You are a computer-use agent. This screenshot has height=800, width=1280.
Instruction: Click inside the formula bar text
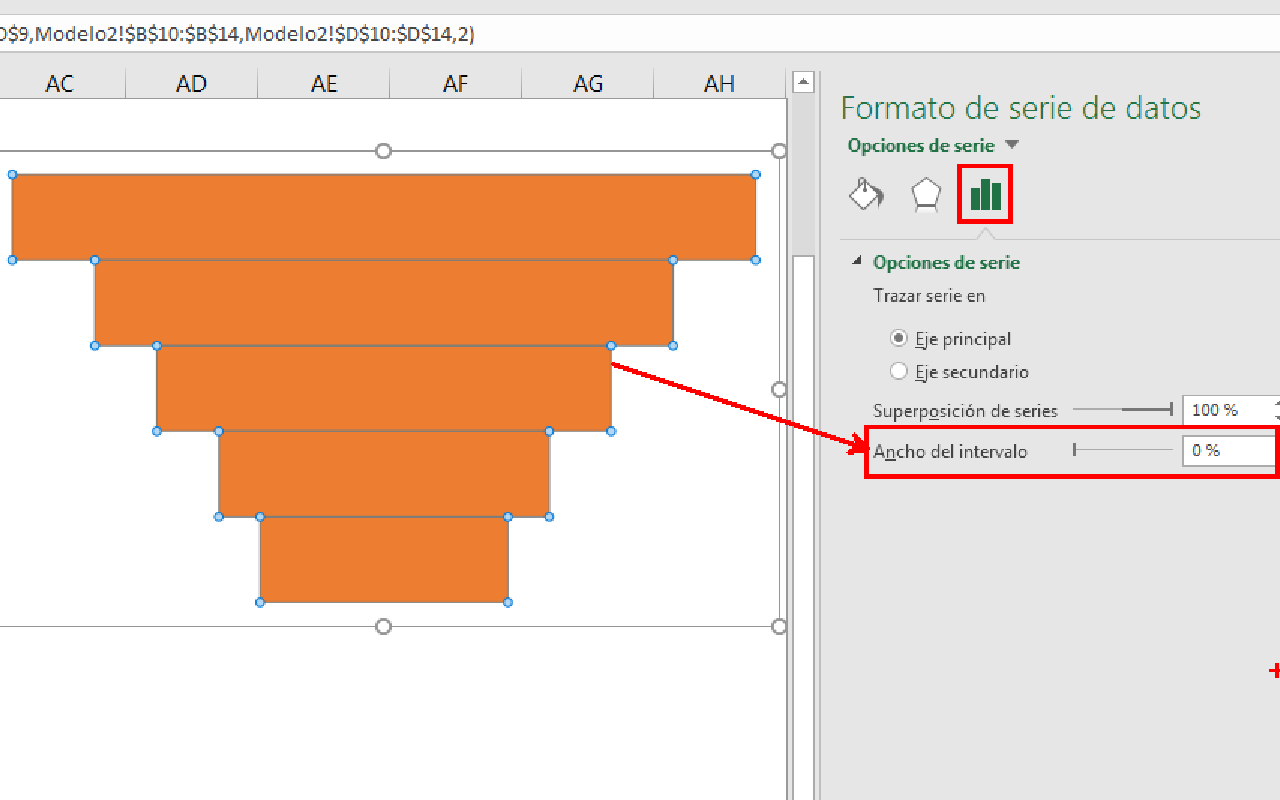(x=240, y=34)
